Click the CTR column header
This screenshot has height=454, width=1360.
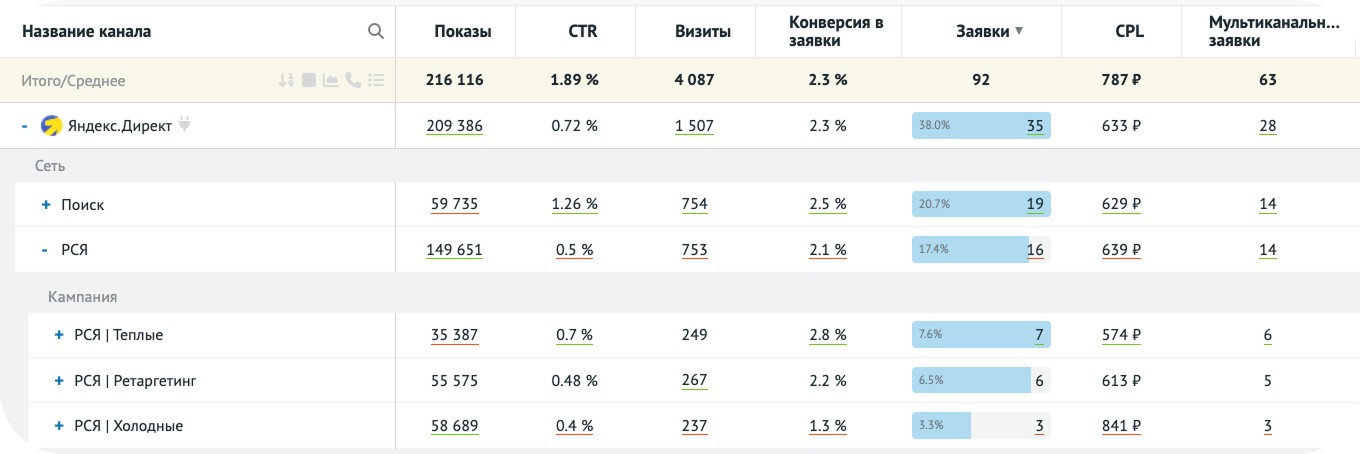[582, 31]
